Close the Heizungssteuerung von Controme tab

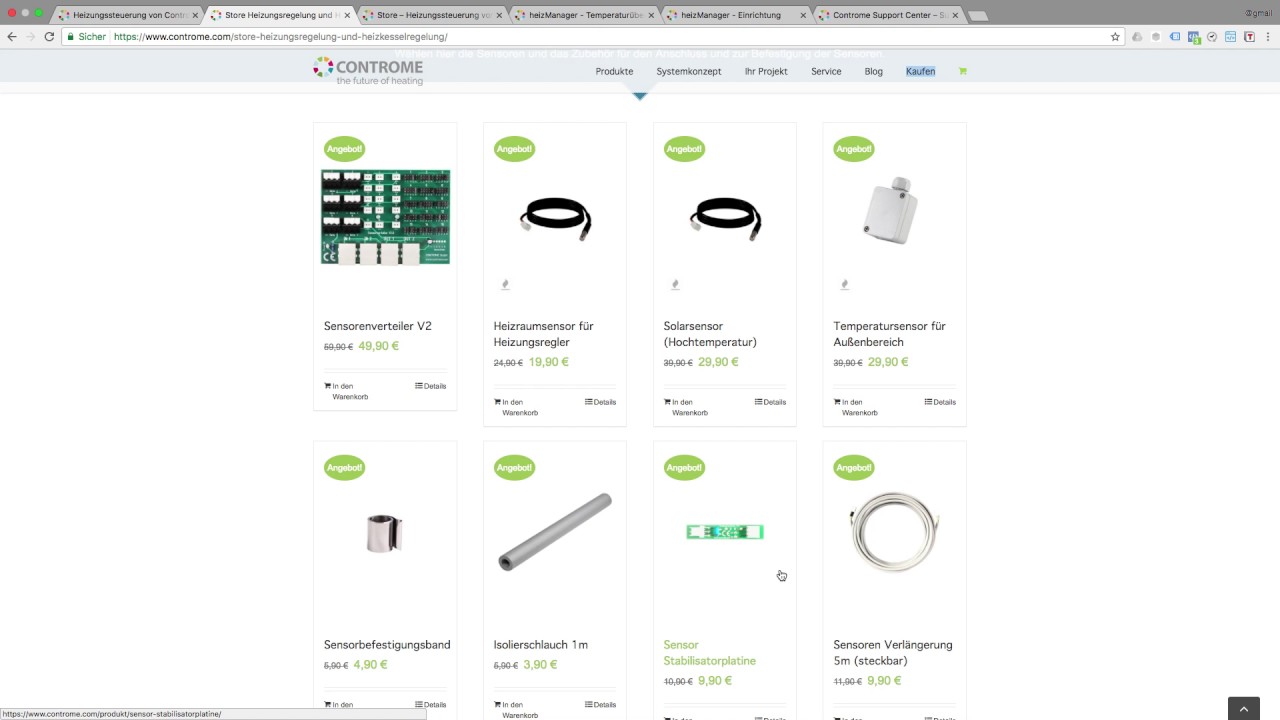195,15
